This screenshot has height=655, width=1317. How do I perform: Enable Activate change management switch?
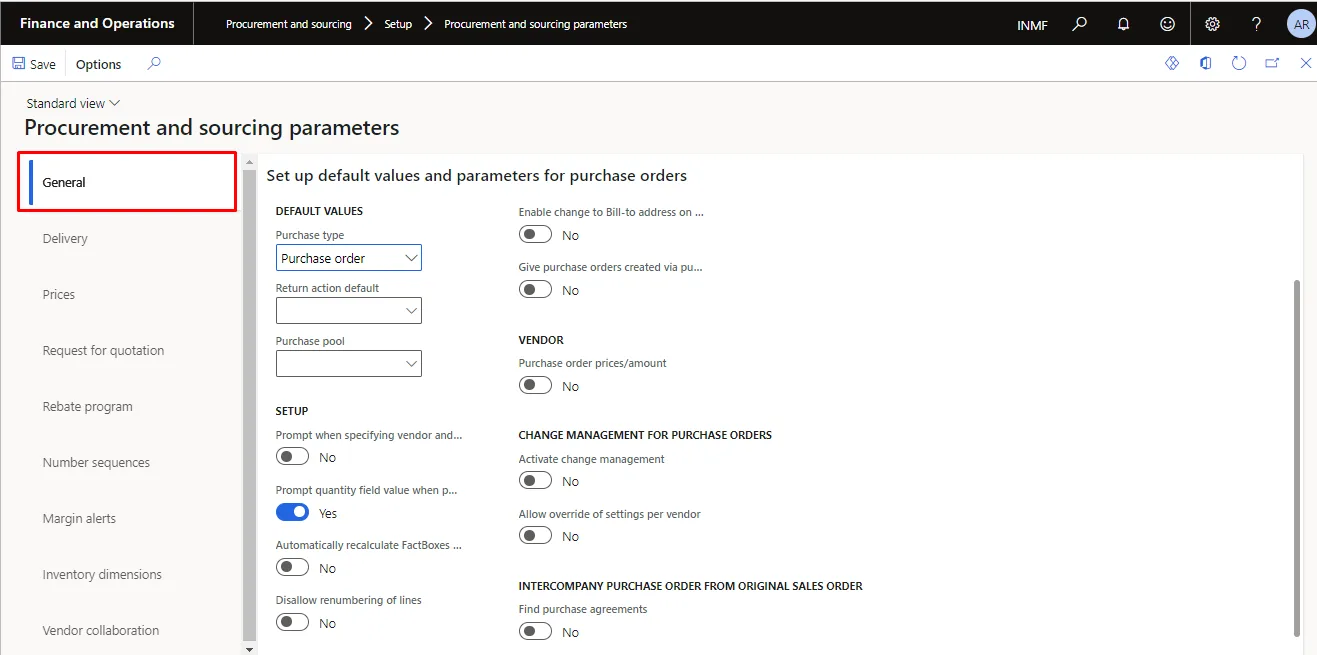pos(535,480)
